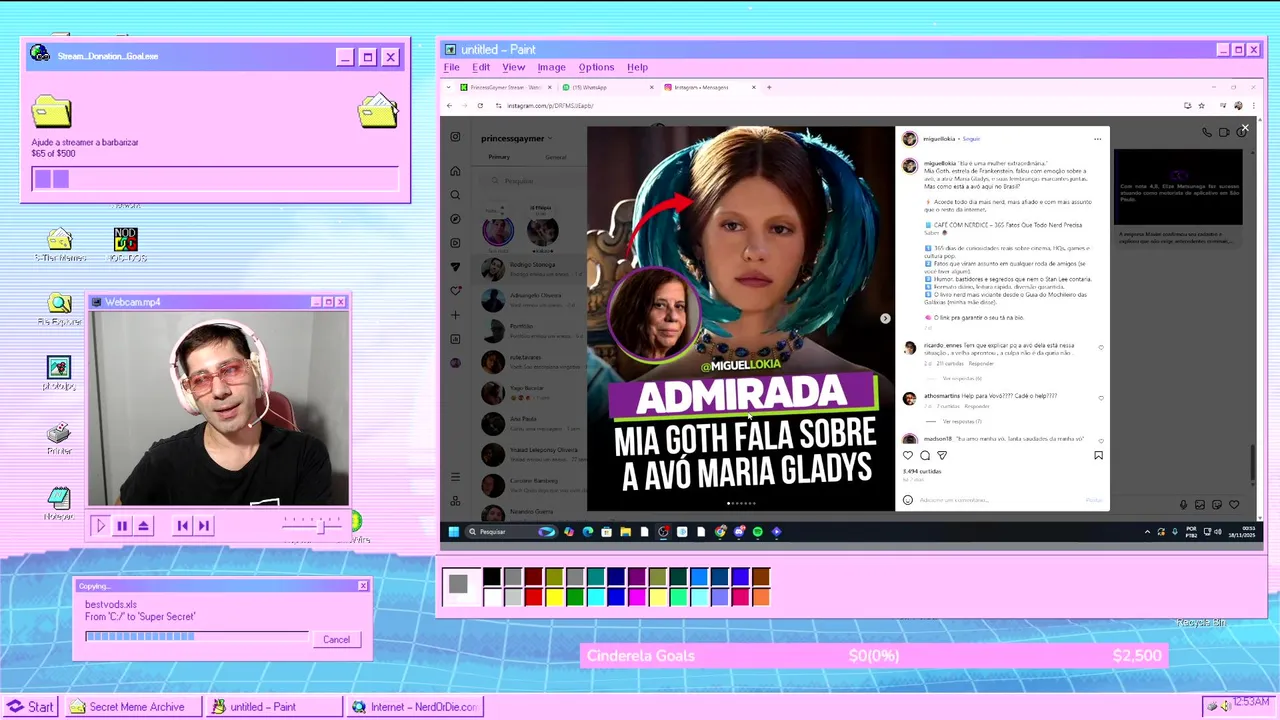The height and width of the screenshot is (720, 1280).
Task: Click the Create plus icon in Instagram sidebar
Action: point(455,315)
